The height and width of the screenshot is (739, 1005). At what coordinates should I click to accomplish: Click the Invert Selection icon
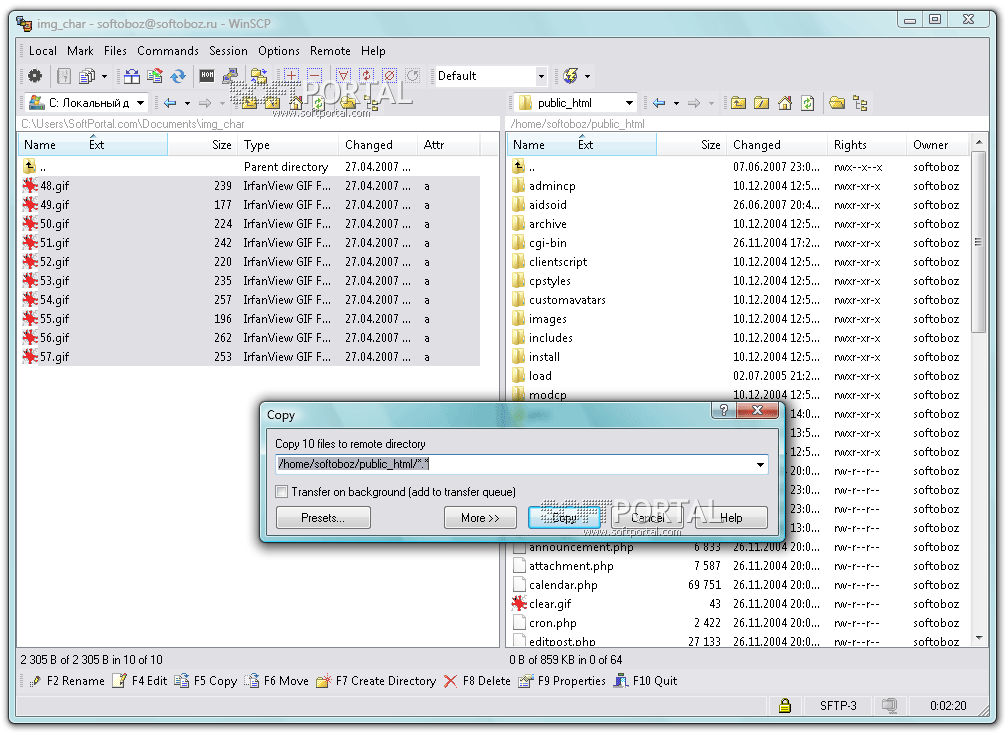coord(367,76)
